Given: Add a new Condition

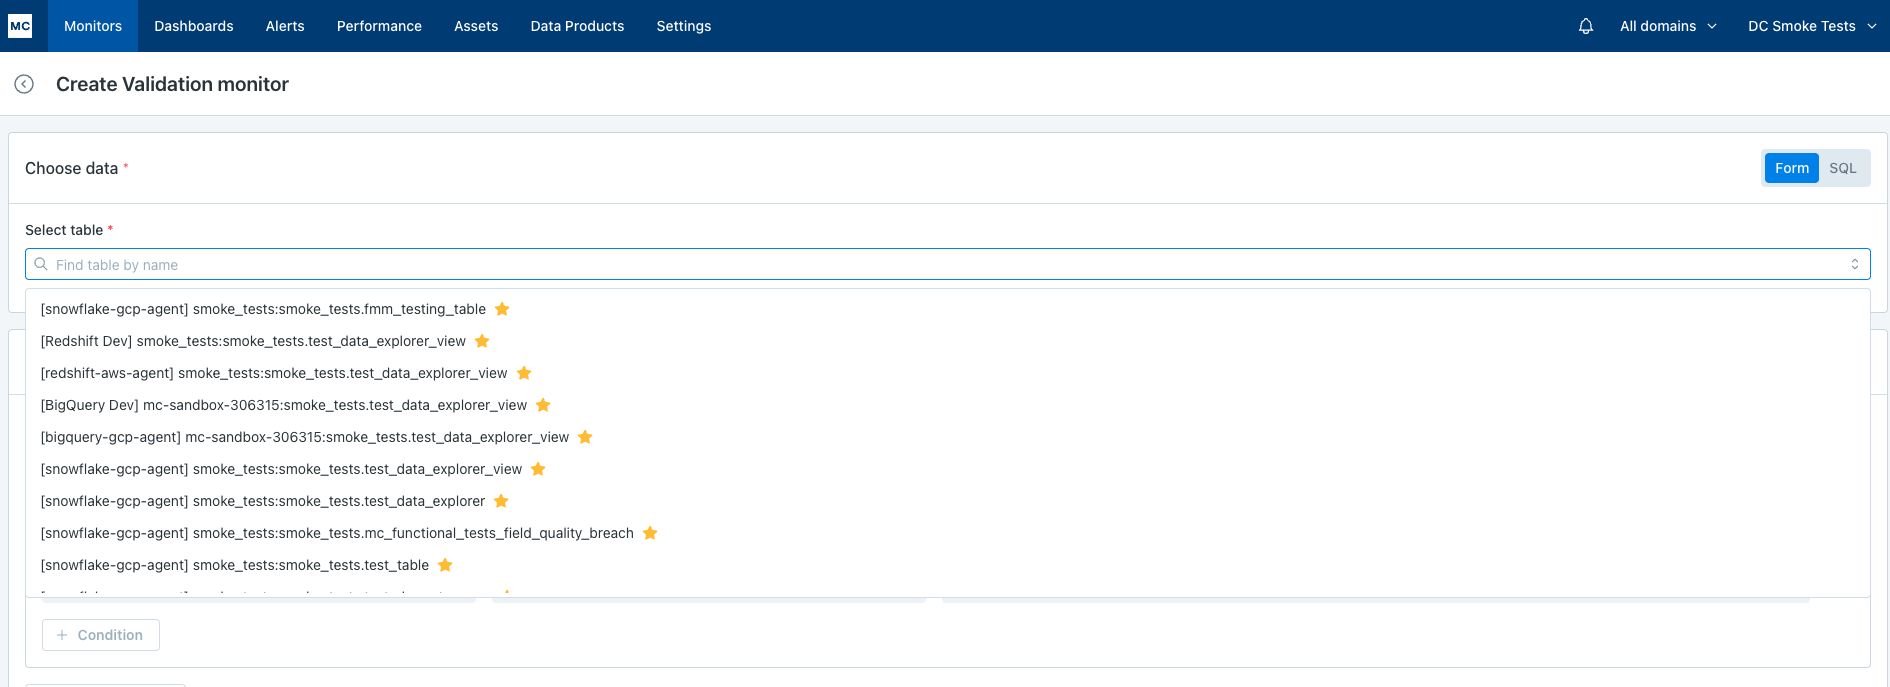Looking at the screenshot, I should tap(101, 635).
